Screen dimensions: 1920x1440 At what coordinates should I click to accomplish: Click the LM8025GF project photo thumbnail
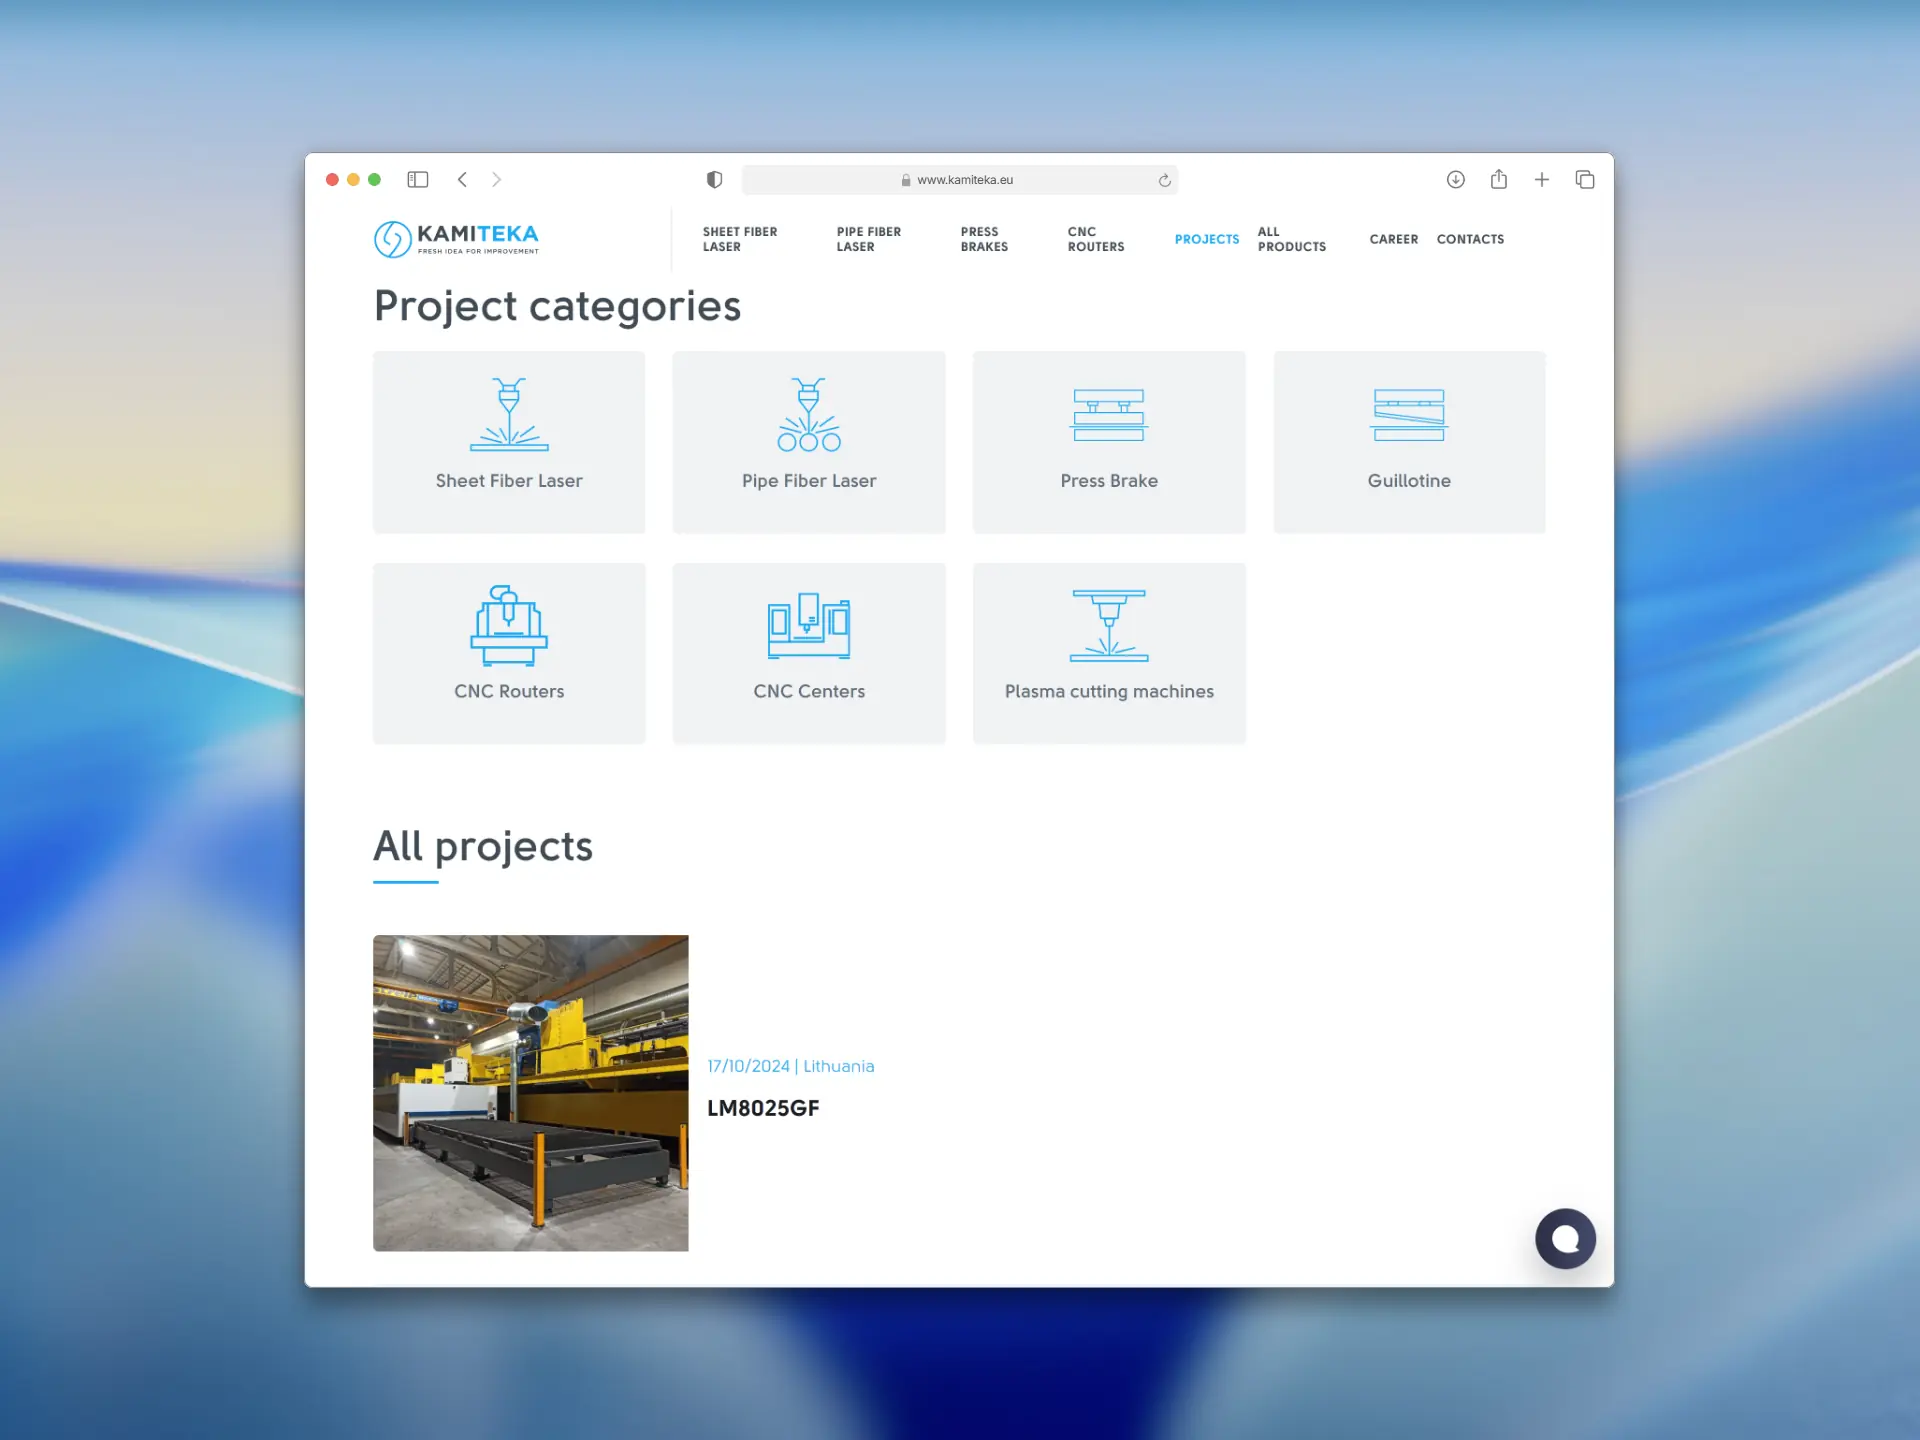pos(531,1093)
